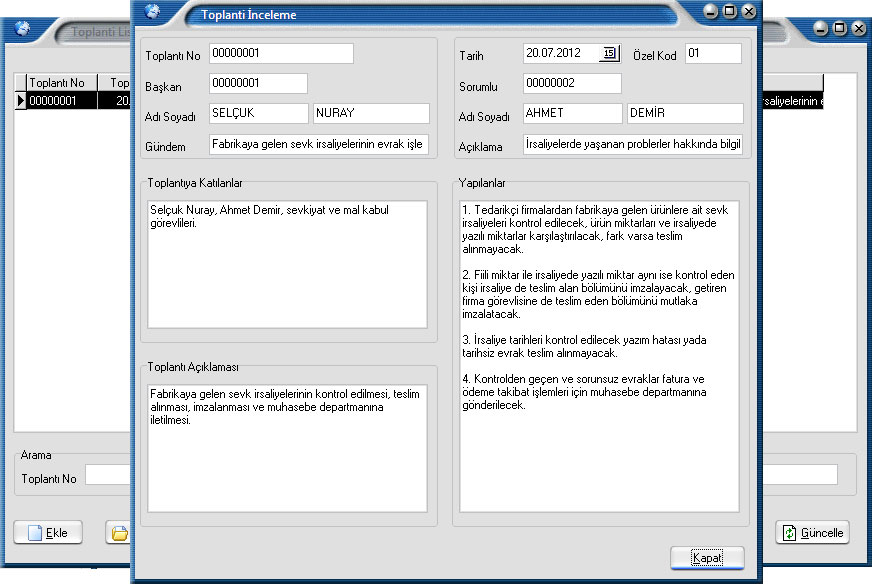Click the Başkan code field

click(259, 83)
